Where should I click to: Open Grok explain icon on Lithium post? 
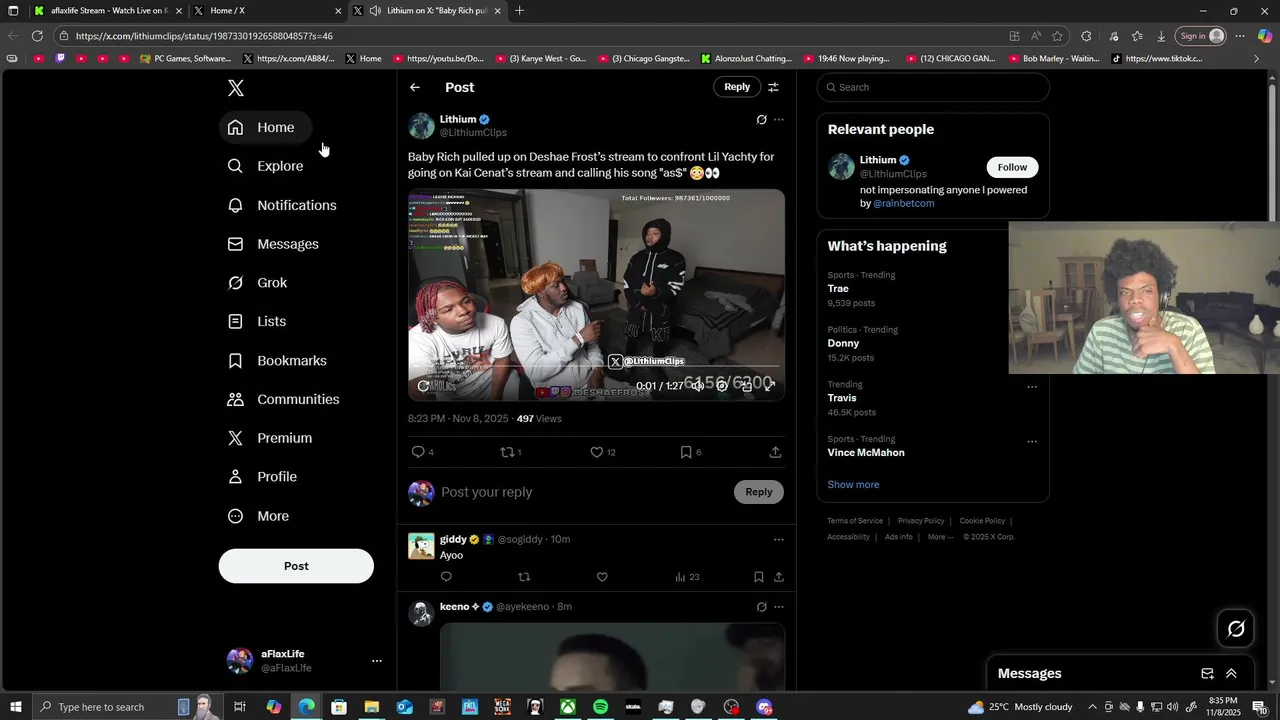pyautogui.click(x=761, y=120)
